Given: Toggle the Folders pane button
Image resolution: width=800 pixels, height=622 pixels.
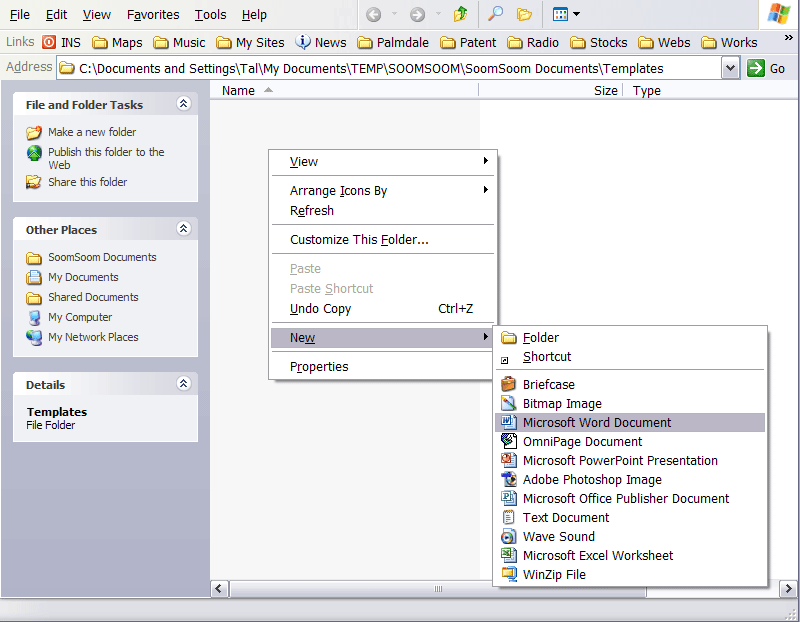Looking at the screenshot, I should [524, 14].
